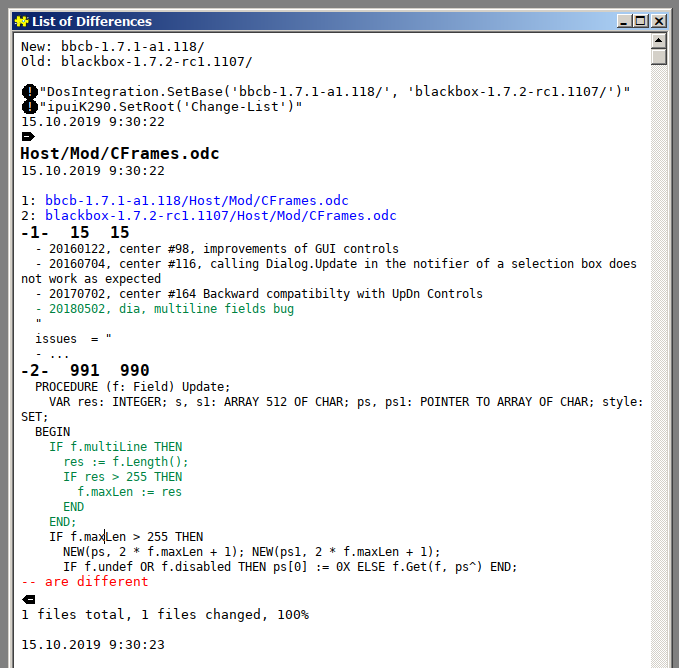Collapse using the left fold arrow near summary
The height and width of the screenshot is (668, 679).
(28, 598)
